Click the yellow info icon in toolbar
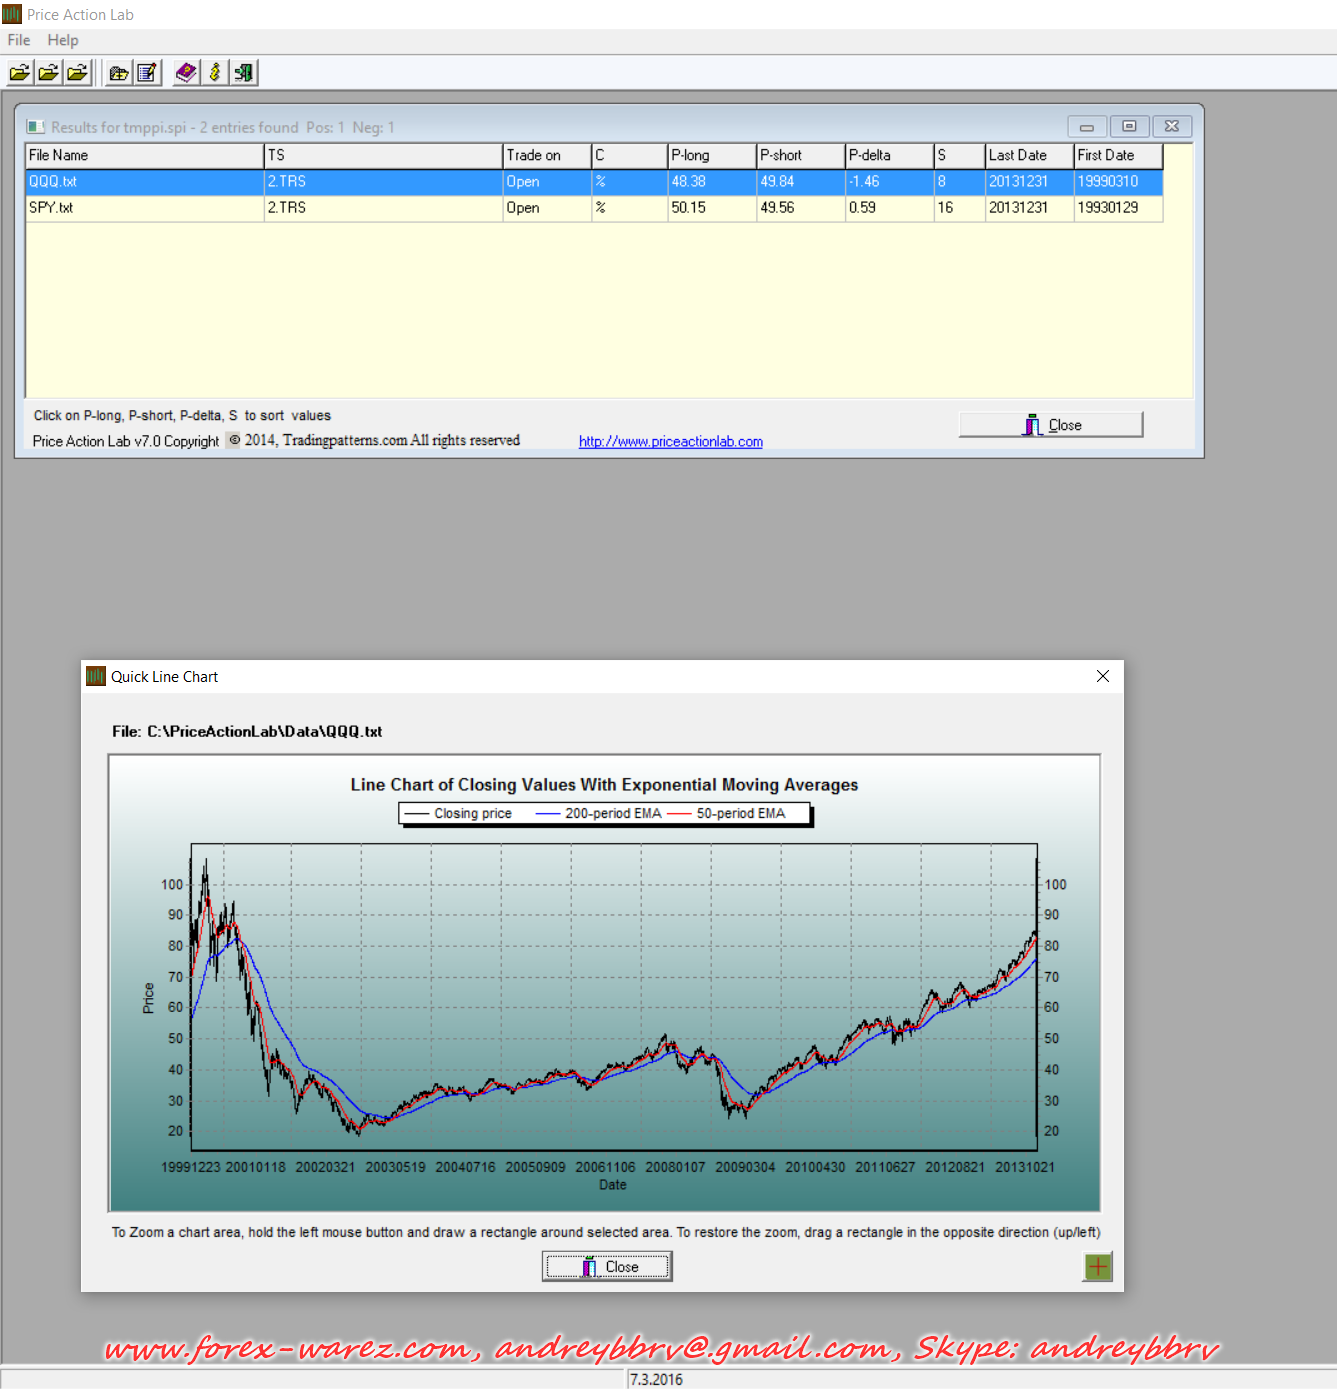The image size is (1337, 1389). (214, 73)
